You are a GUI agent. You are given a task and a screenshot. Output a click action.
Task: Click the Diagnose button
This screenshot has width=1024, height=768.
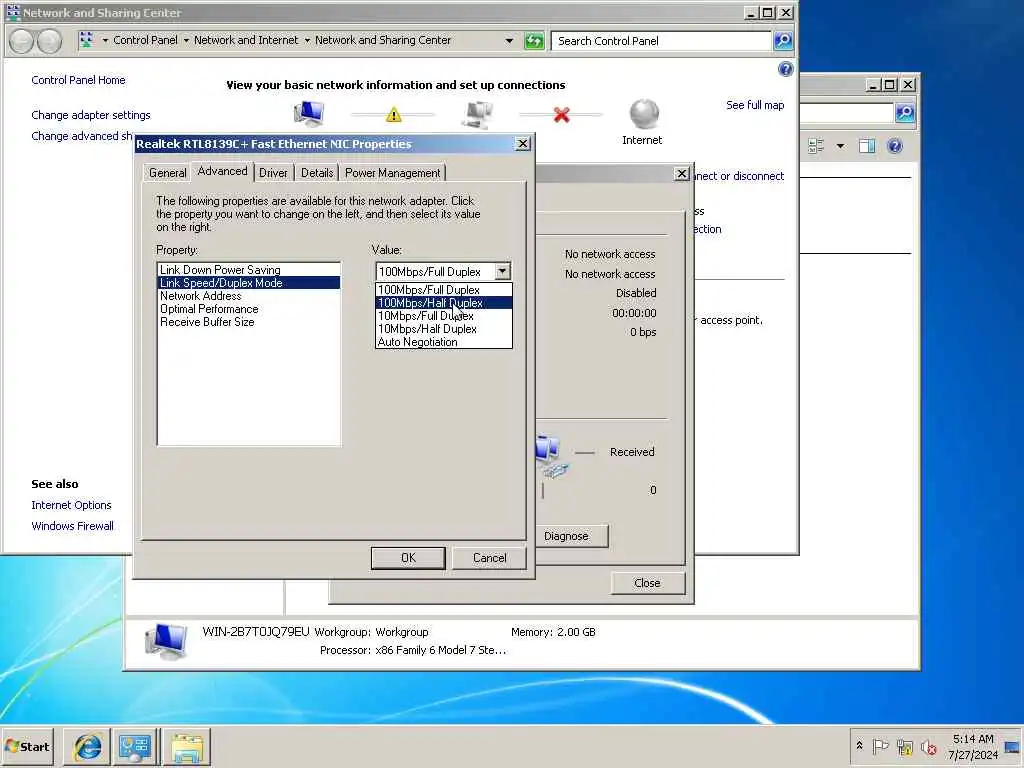(566, 536)
